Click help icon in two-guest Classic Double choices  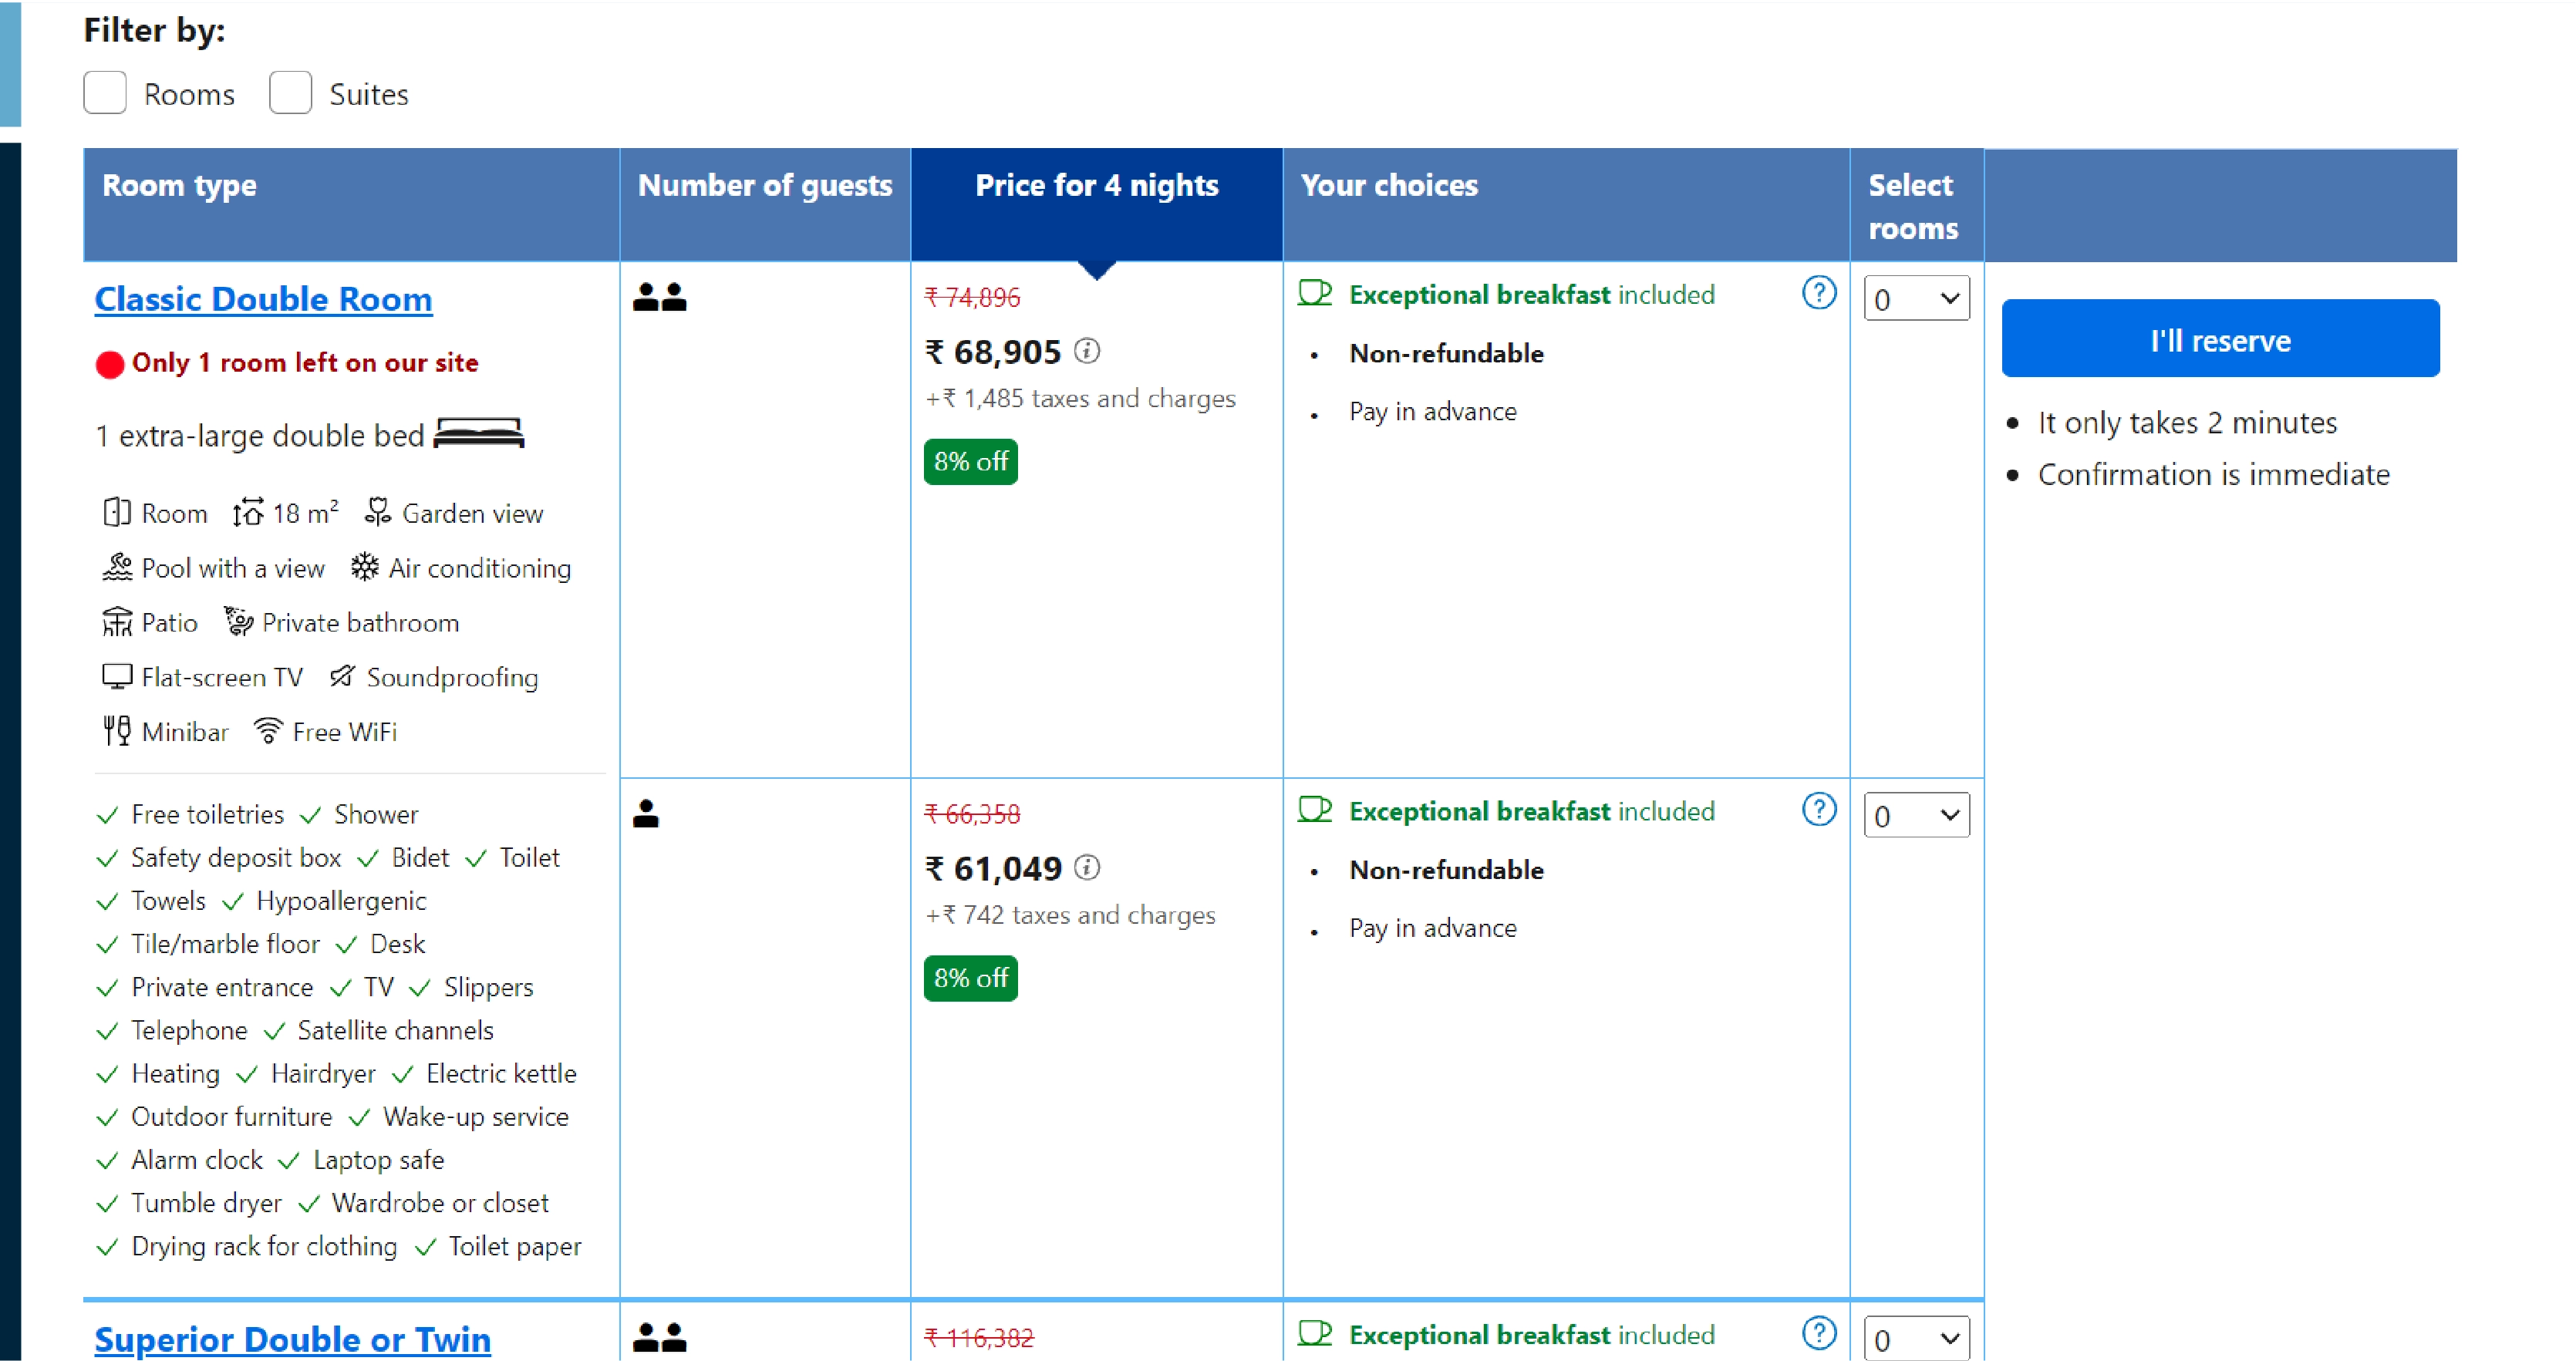coord(1819,294)
